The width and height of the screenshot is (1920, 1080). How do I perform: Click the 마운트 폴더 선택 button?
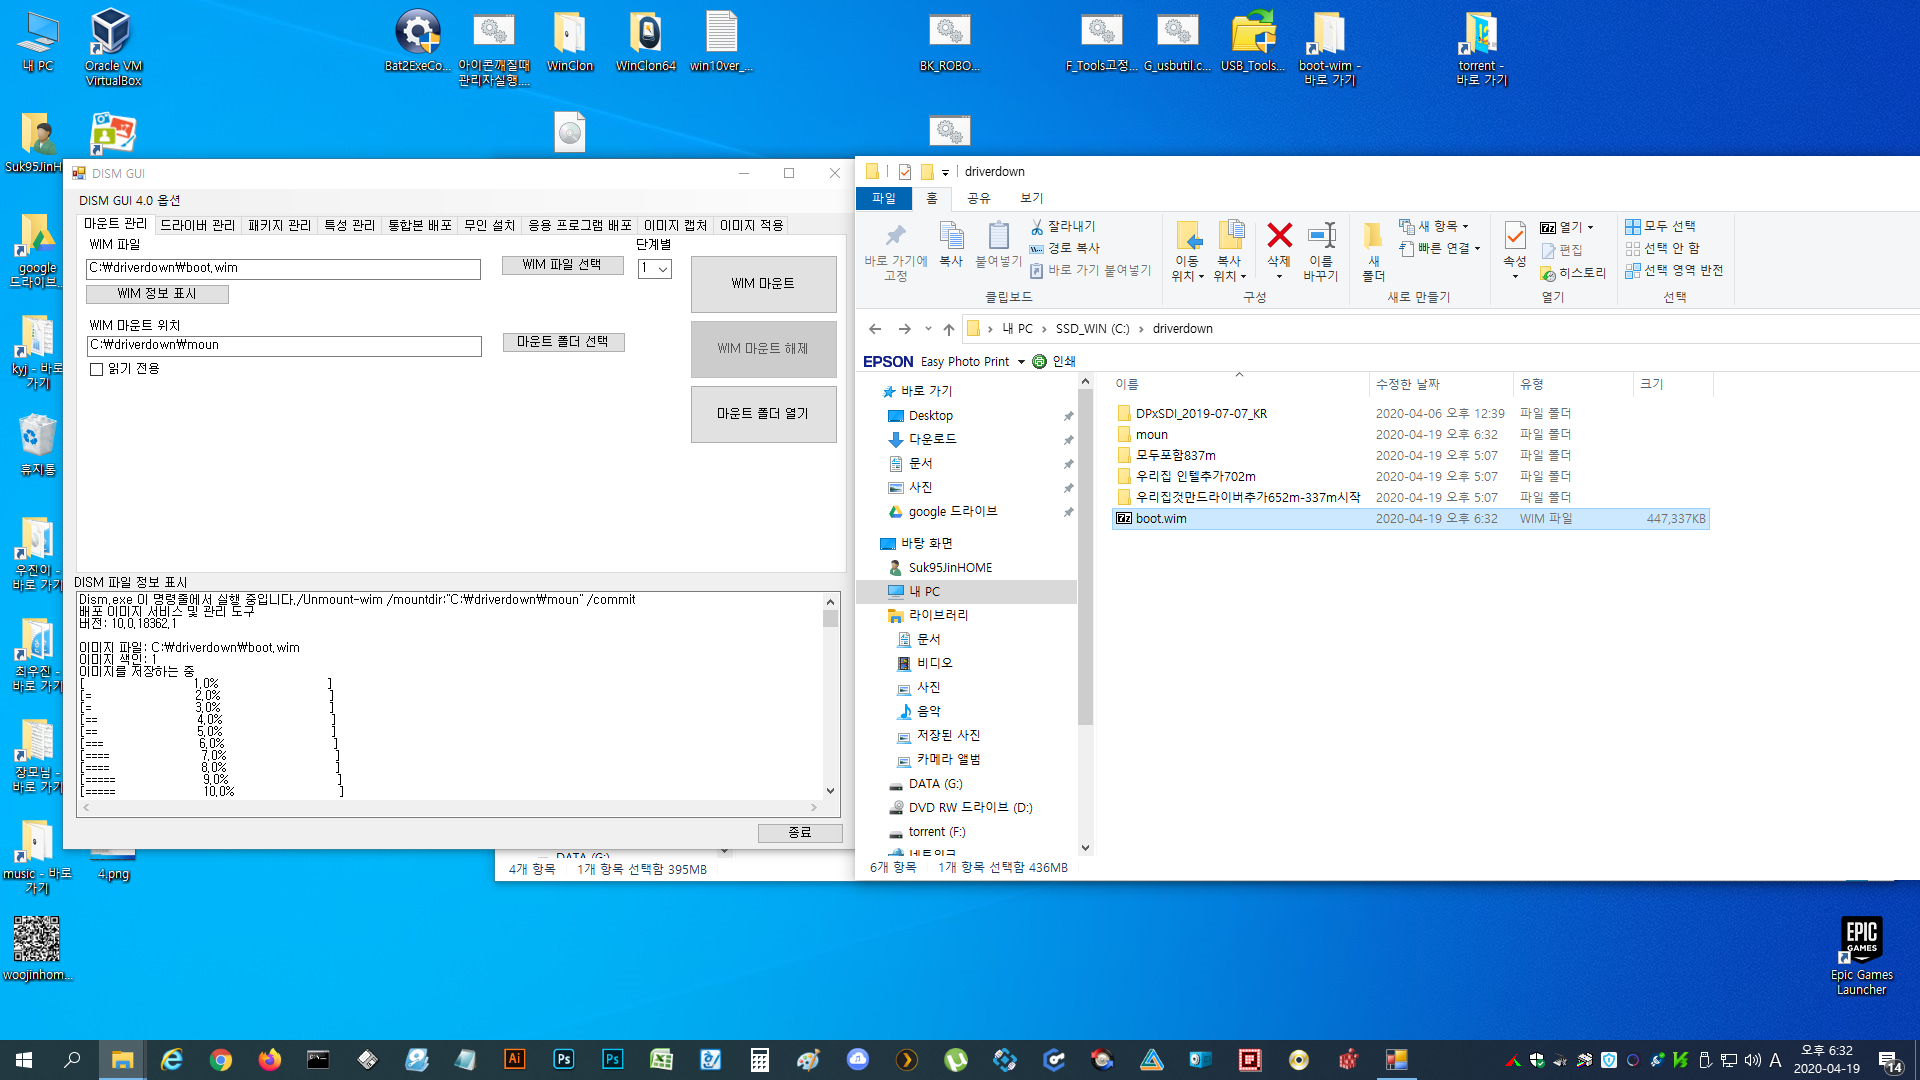(563, 342)
